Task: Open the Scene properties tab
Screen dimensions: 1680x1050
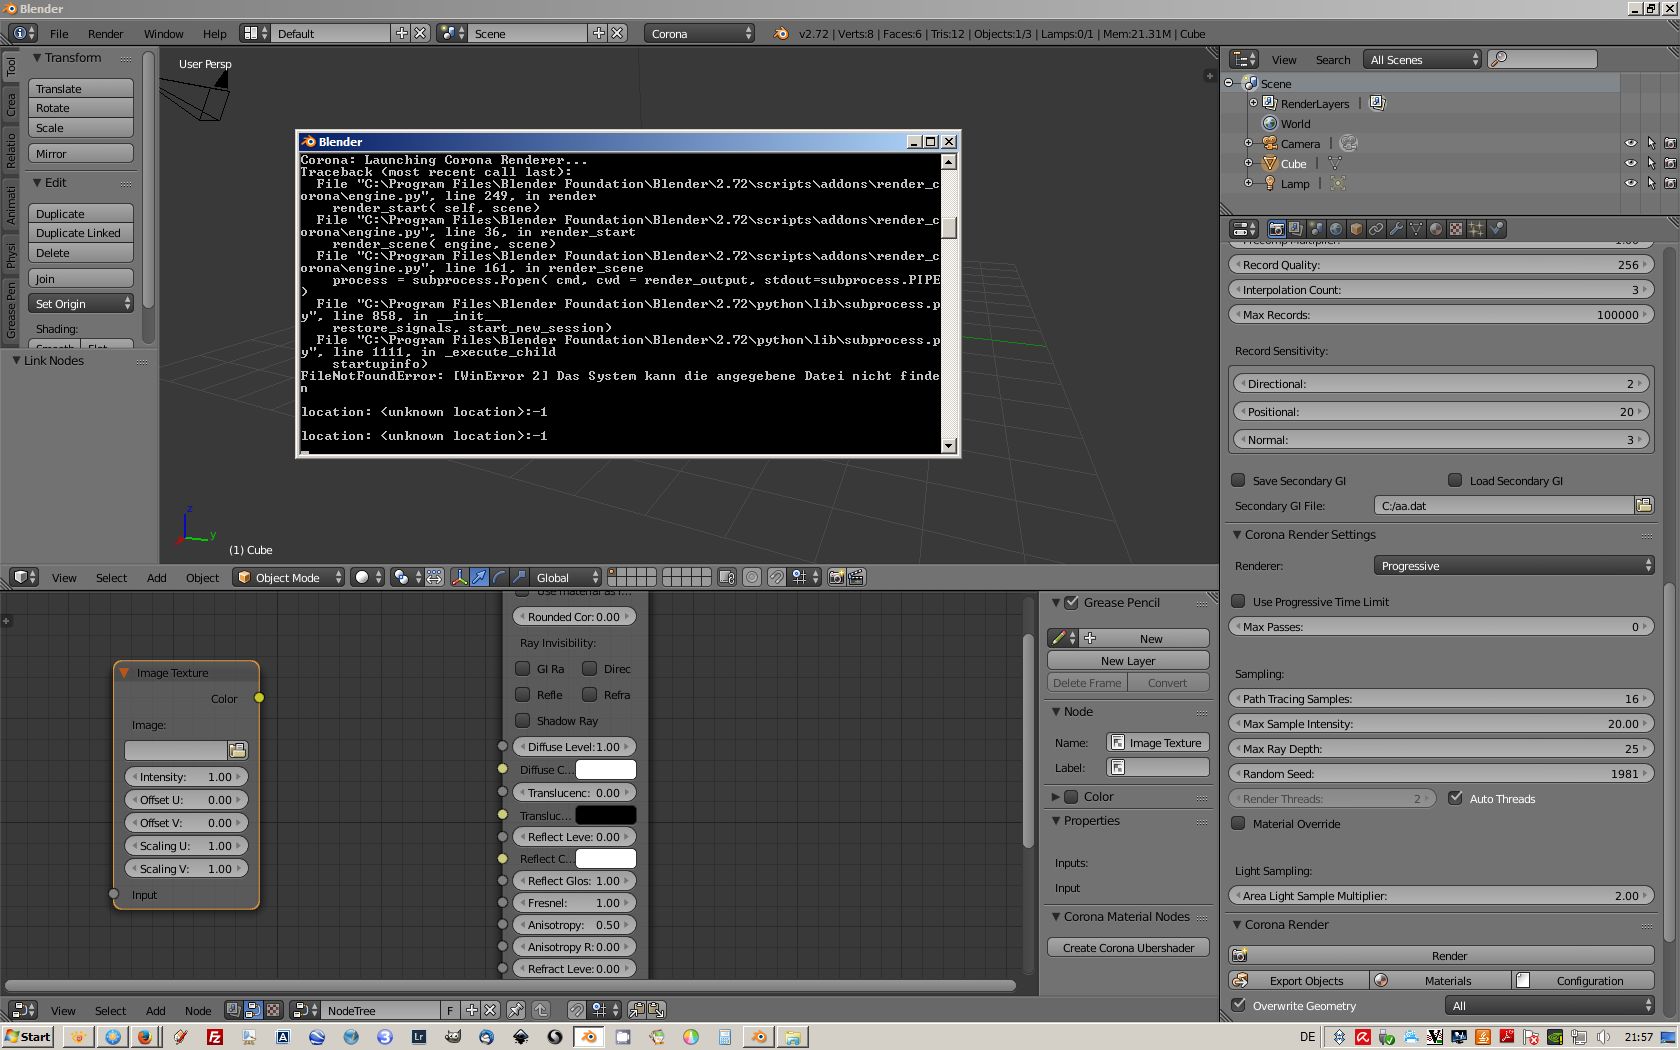Action: point(1316,229)
